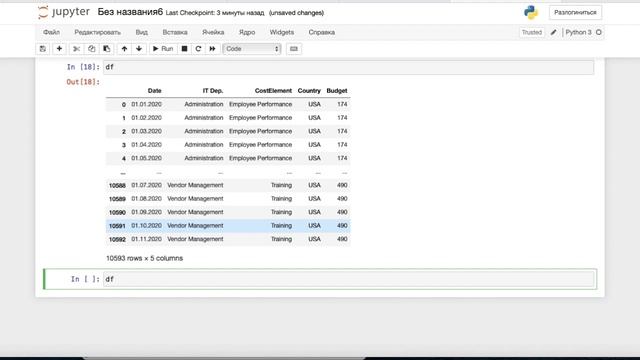Click the IT Dep. column header

pos(213,91)
